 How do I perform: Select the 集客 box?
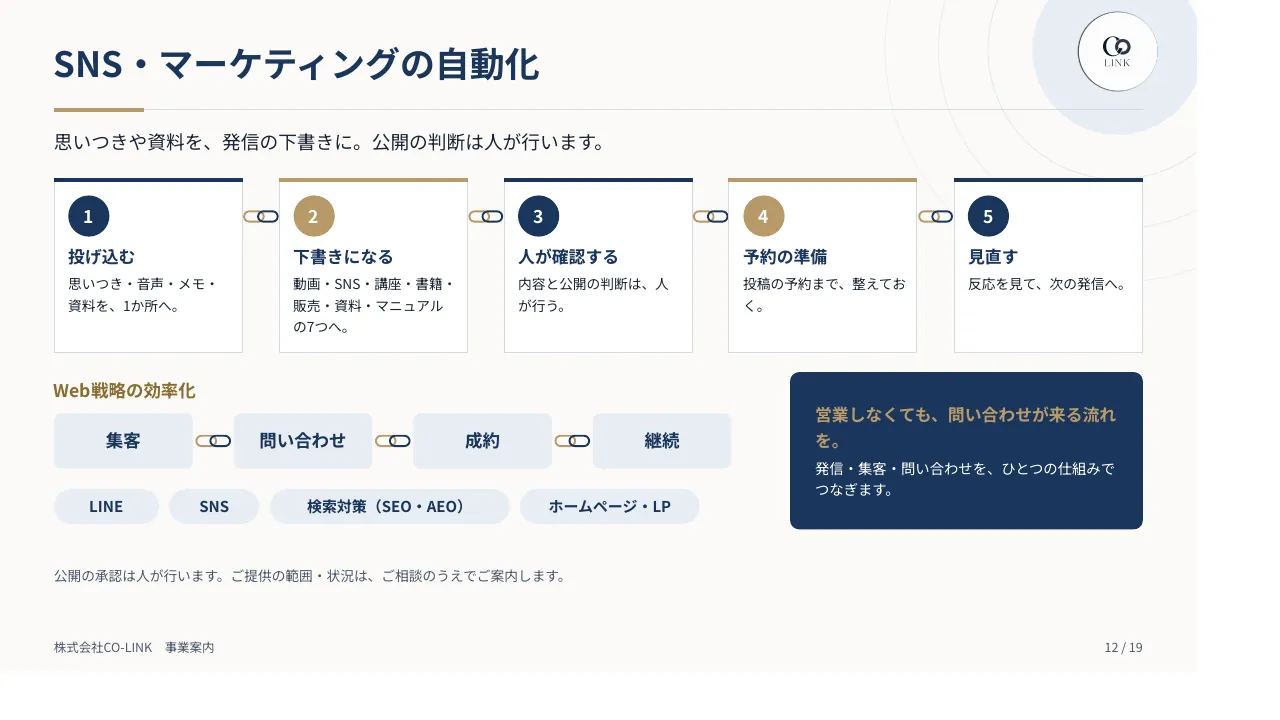pos(123,441)
